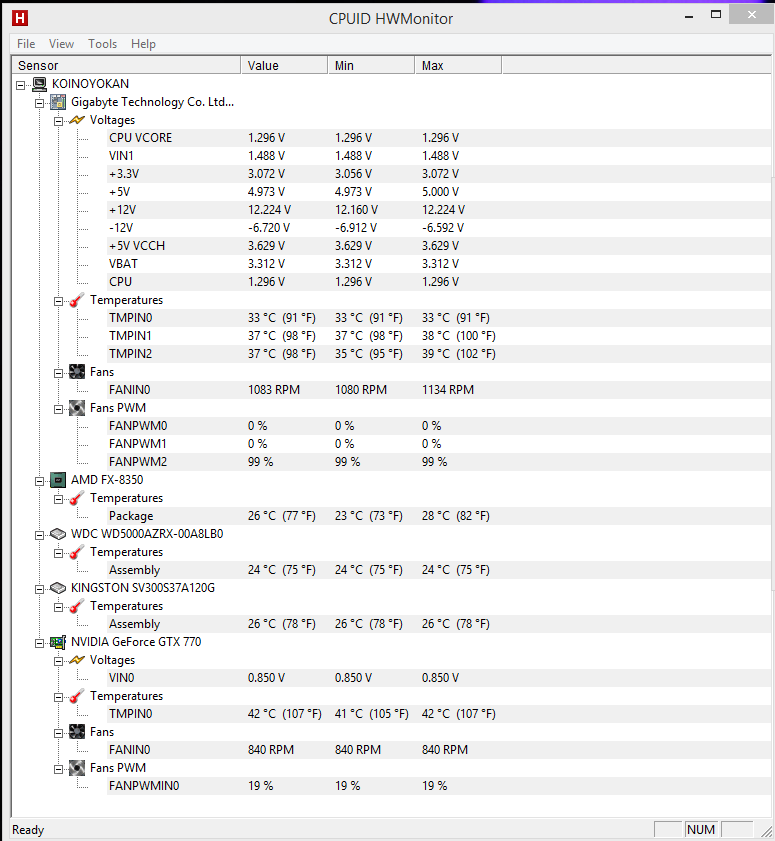Click the 12.224 V current value
Image resolution: width=775 pixels, height=841 pixels.
[x=269, y=210]
